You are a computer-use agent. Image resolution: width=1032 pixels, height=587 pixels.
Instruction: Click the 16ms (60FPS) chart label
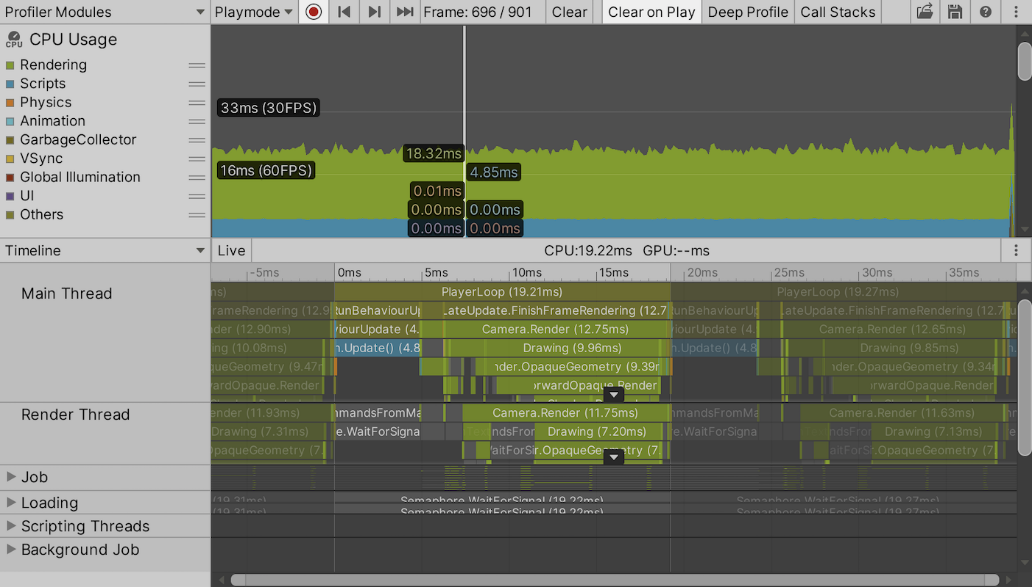click(x=266, y=170)
